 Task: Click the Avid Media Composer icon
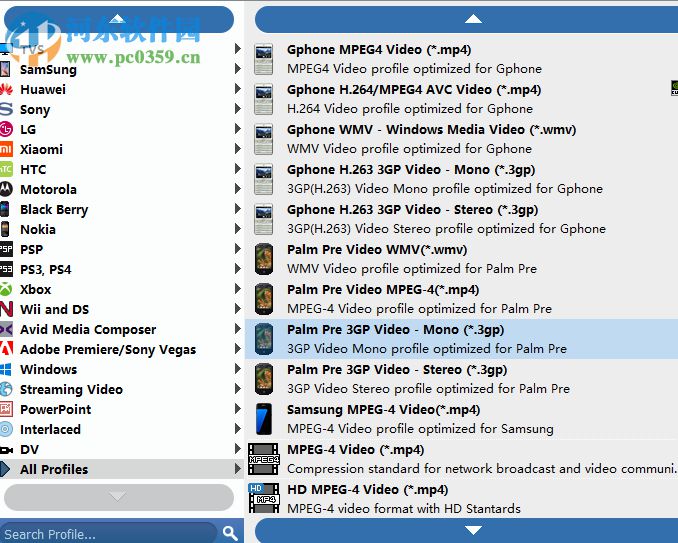pyautogui.click(x=6, y=329)
